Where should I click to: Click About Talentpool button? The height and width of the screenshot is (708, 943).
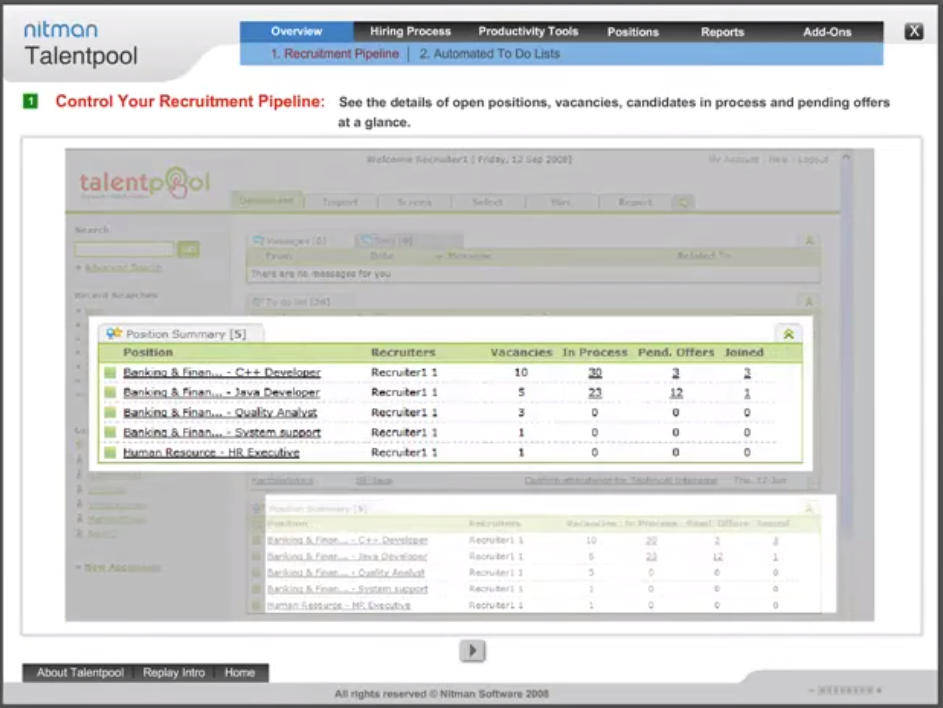(80, 673)
